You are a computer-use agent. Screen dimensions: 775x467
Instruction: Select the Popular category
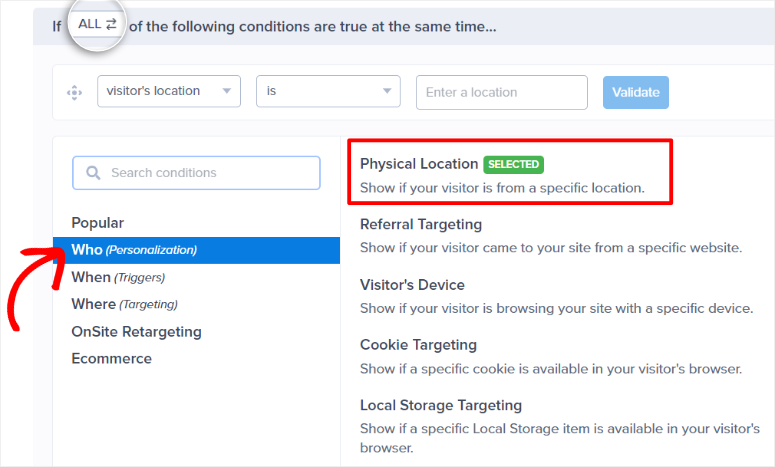tap(98, 223)
